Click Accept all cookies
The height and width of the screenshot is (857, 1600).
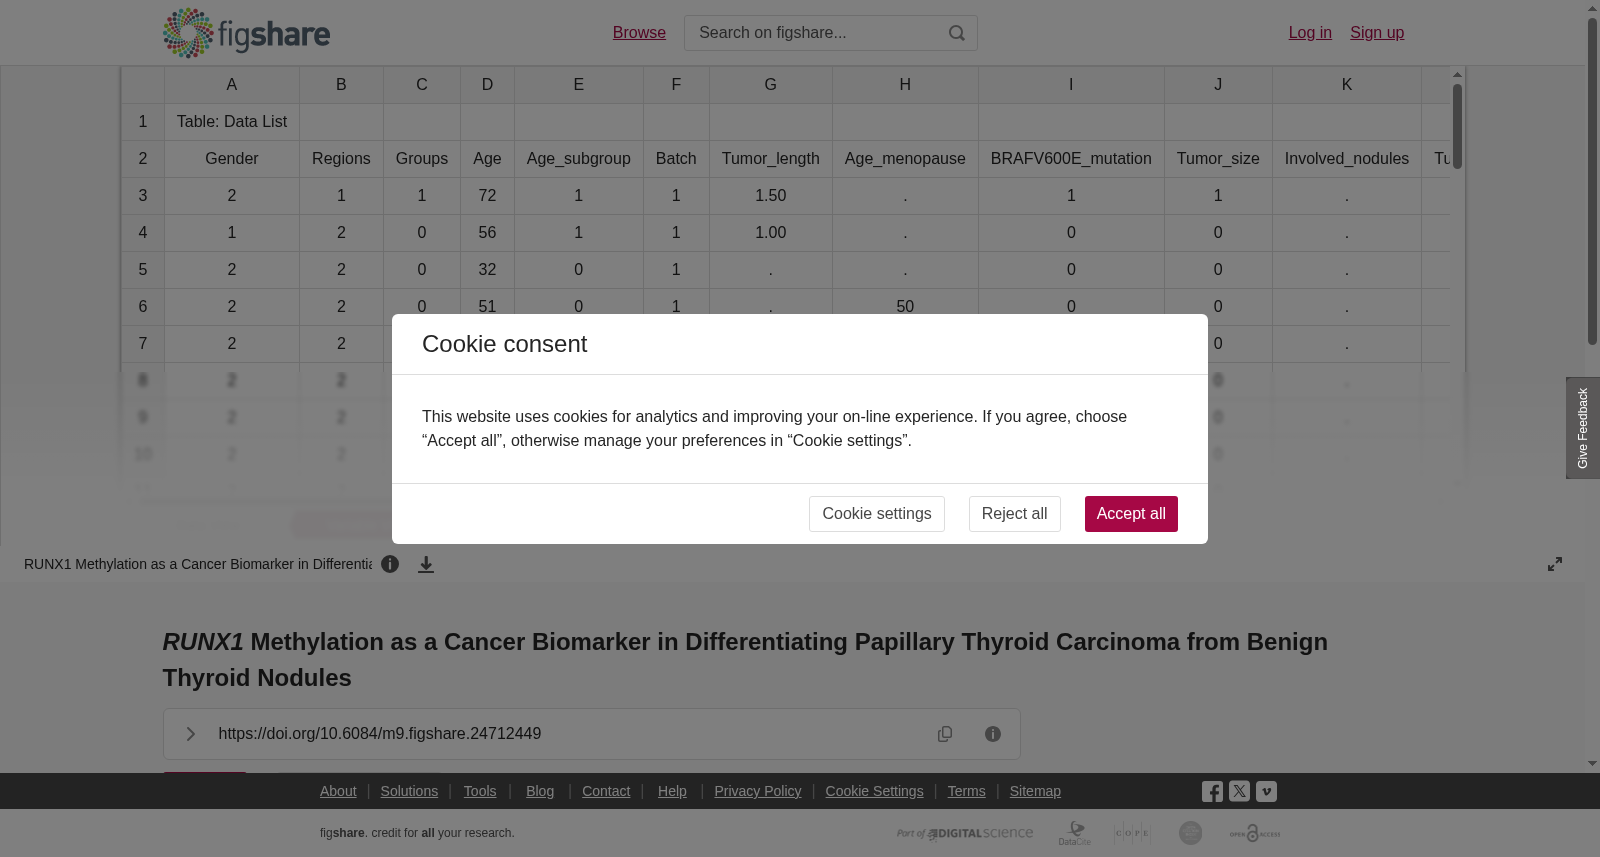[x=1131, y=514]
